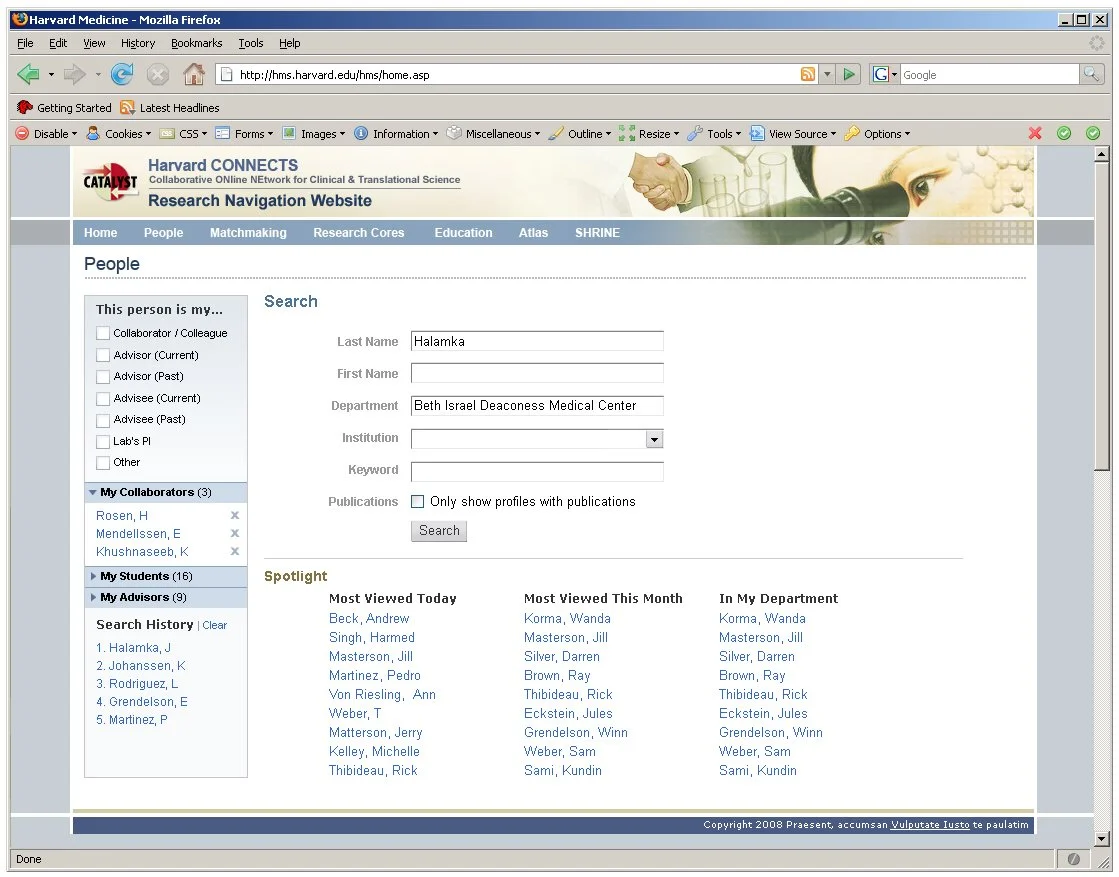Click the status bar icon at bottom right
The width and height of the screenshot is (1119, 877).
1073,859
